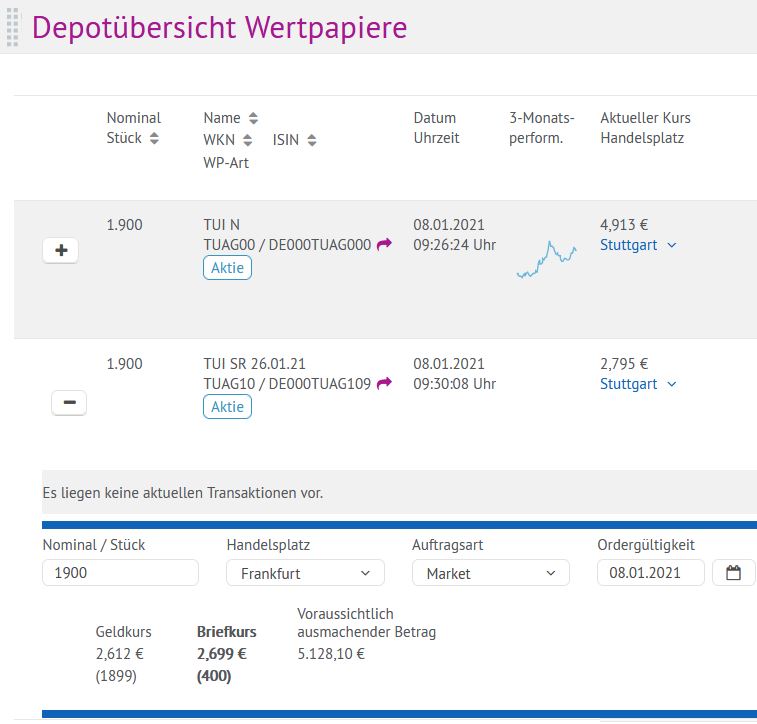This screenshot has width=757, height=724.
Task: Select the Briefkurs 2,699 € quote
Action: (x=221, y=654)
